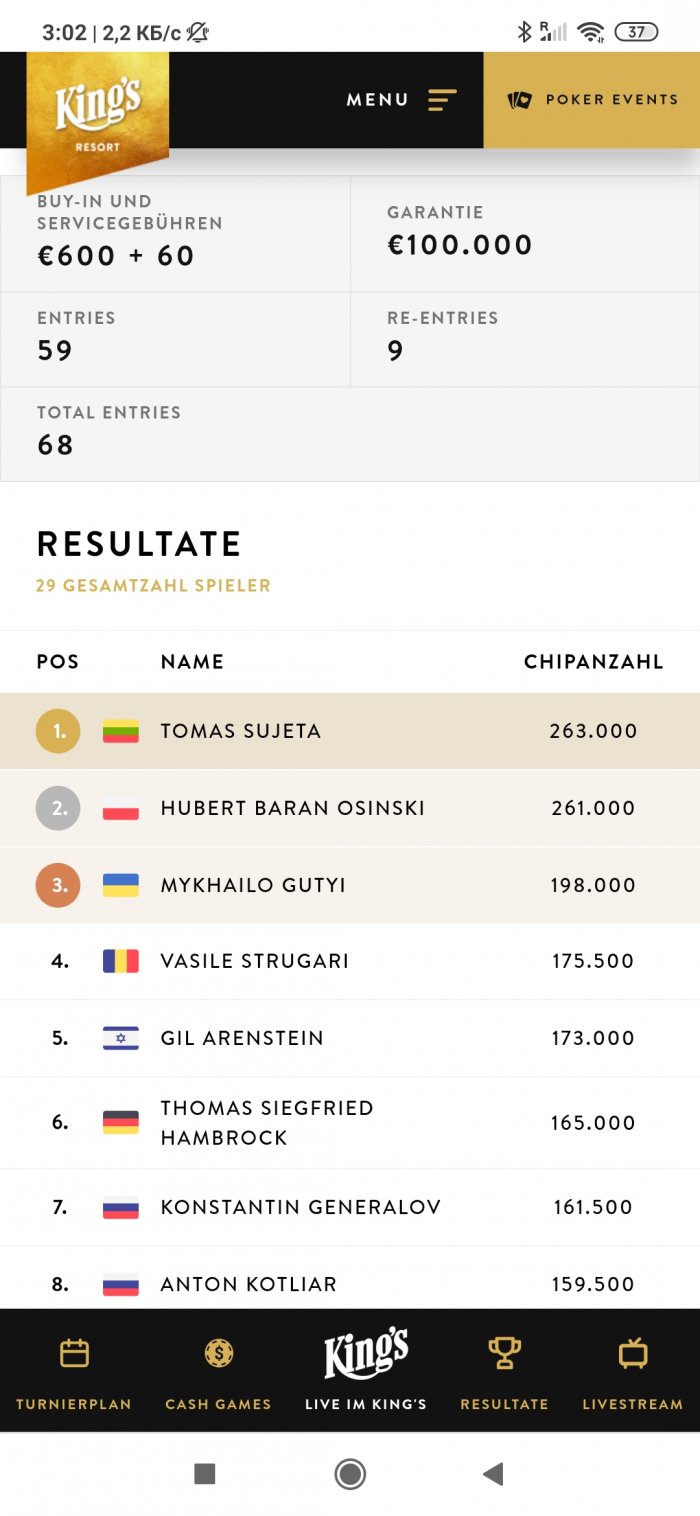Open Turnierplan calendar icon
Screen dimensions: 700x1516
pos(74,1354)
